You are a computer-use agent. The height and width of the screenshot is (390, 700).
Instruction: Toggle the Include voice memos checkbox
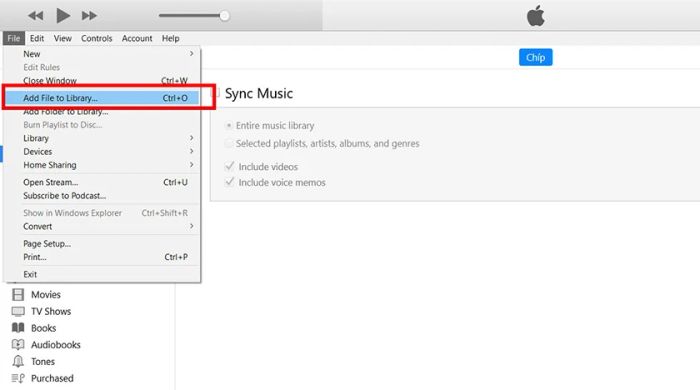(x=229, y=182)
